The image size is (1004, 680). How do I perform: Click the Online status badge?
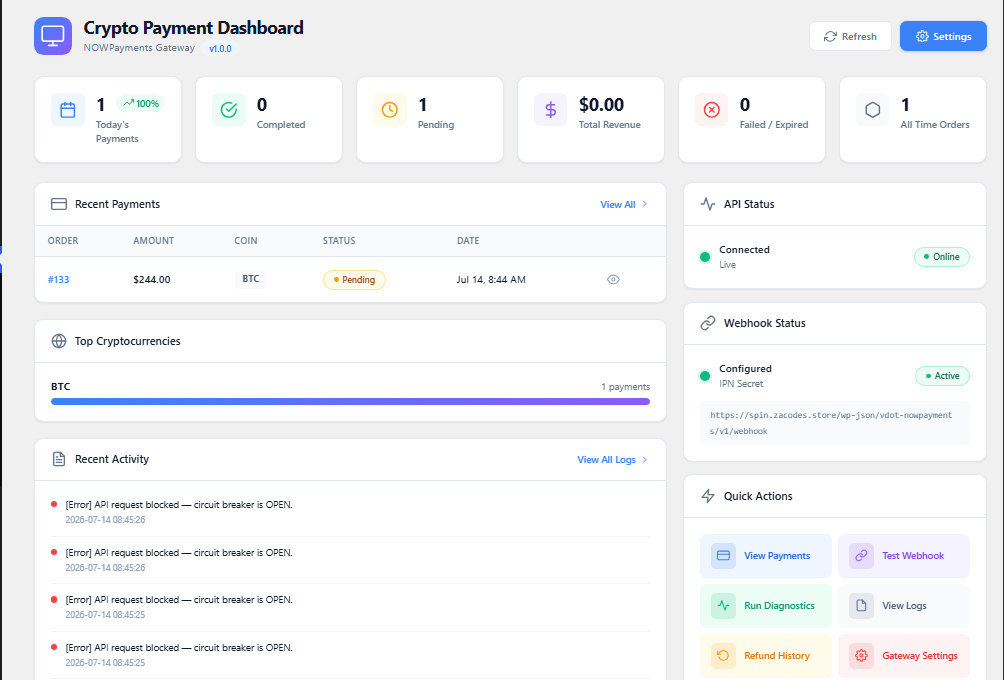[x=941, y=257]
